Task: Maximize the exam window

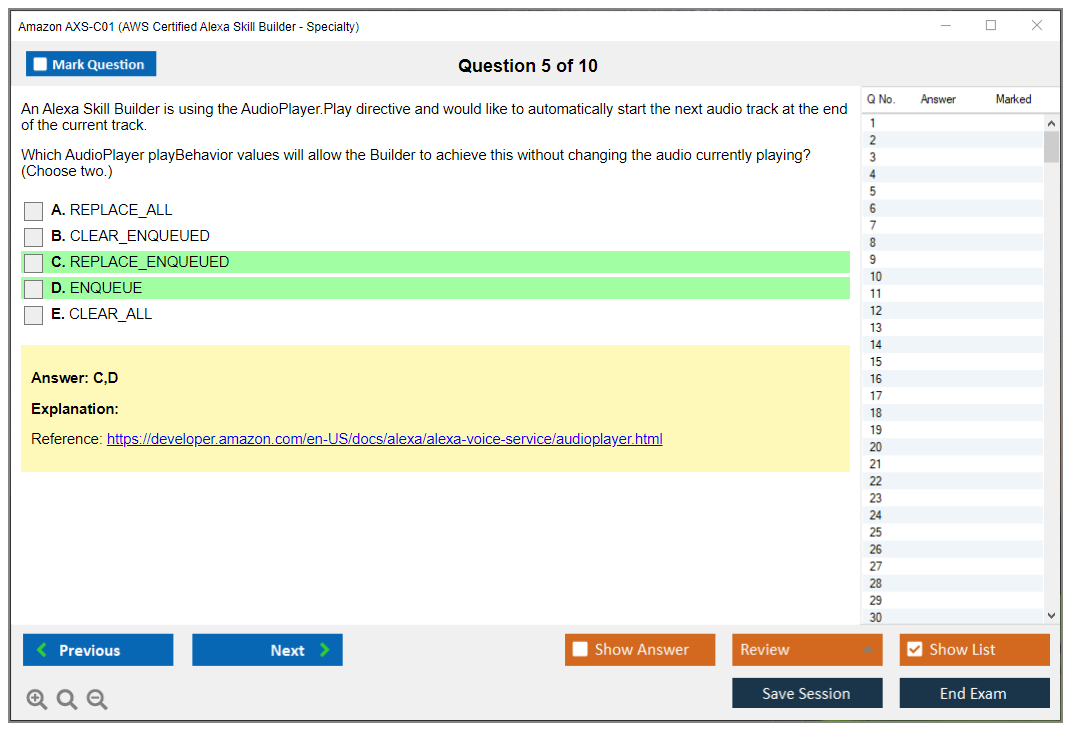Action: [991, 26]
